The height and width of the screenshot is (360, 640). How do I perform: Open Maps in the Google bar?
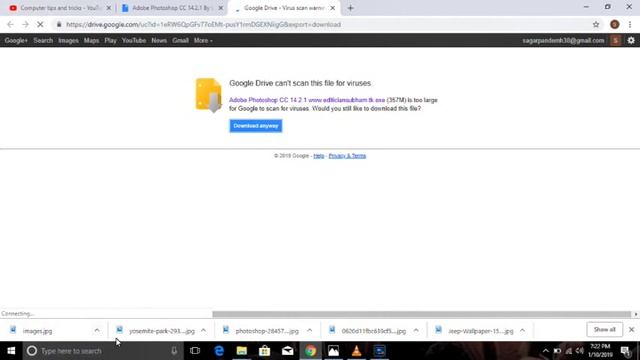[x=91, y=40]
